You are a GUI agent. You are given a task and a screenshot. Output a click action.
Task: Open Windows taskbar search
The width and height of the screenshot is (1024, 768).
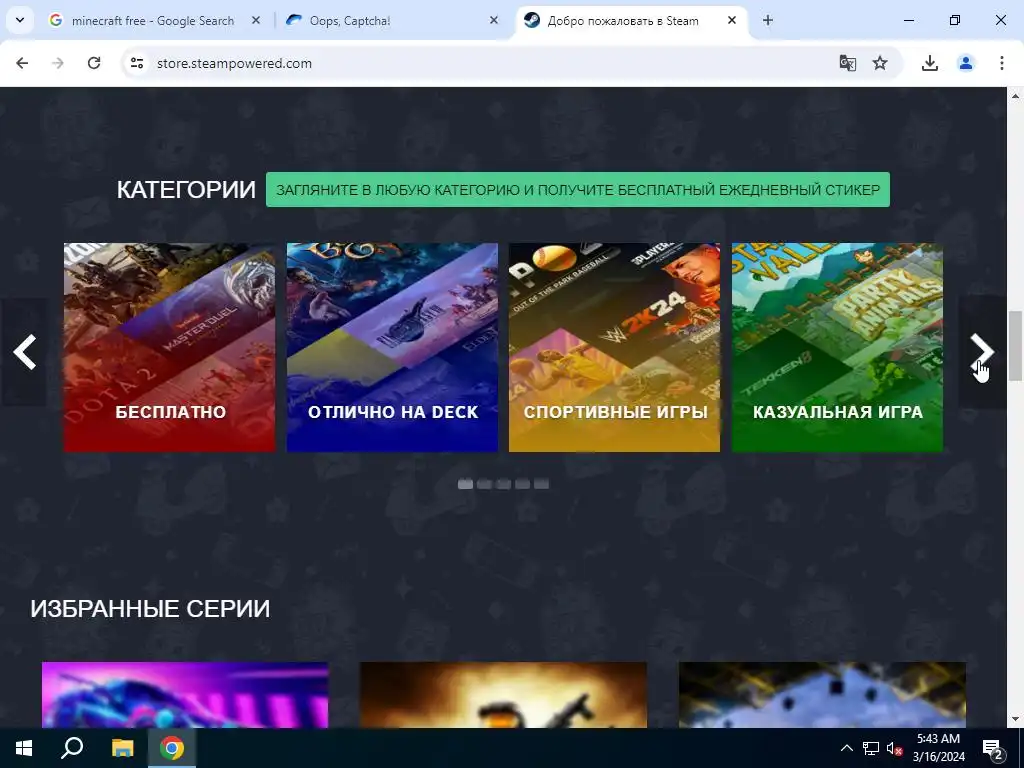point(72,748)
